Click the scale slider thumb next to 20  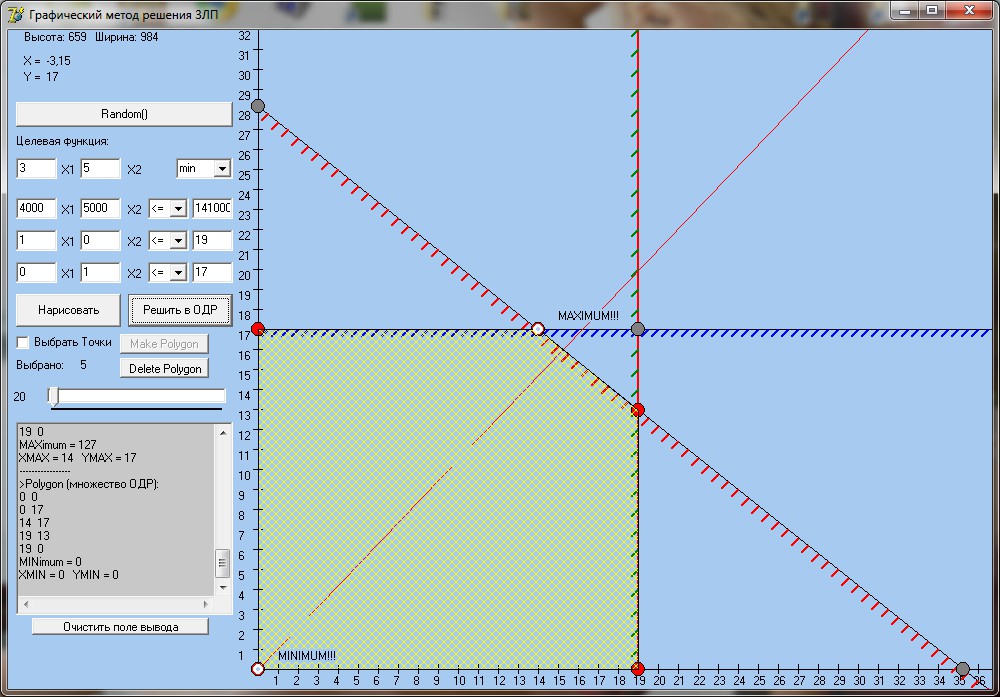tap(53, 397)
